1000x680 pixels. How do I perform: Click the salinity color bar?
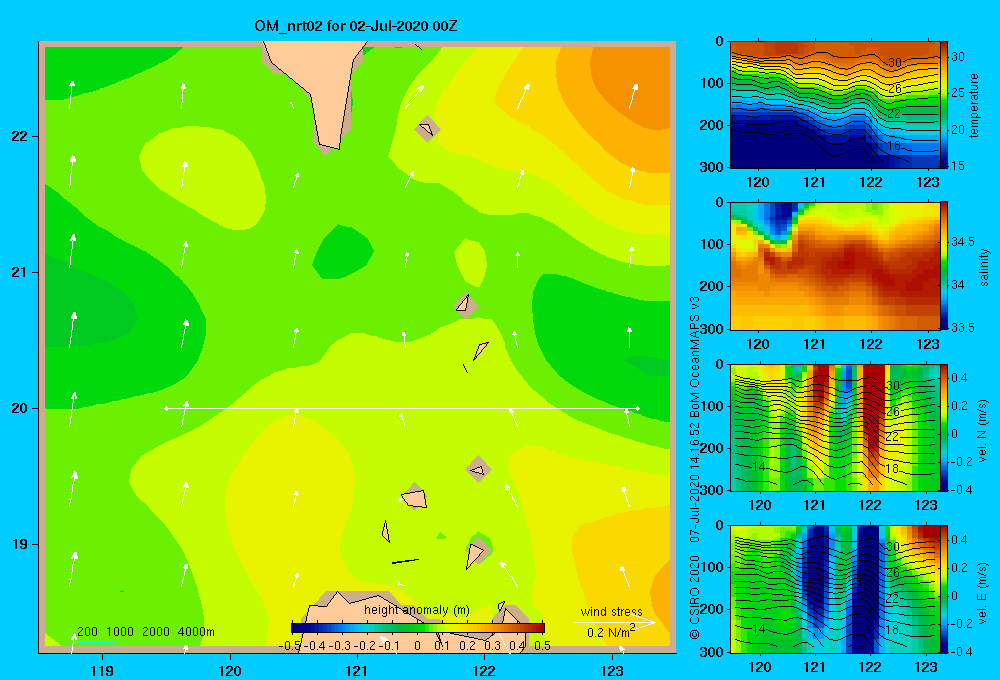(944, 266)
